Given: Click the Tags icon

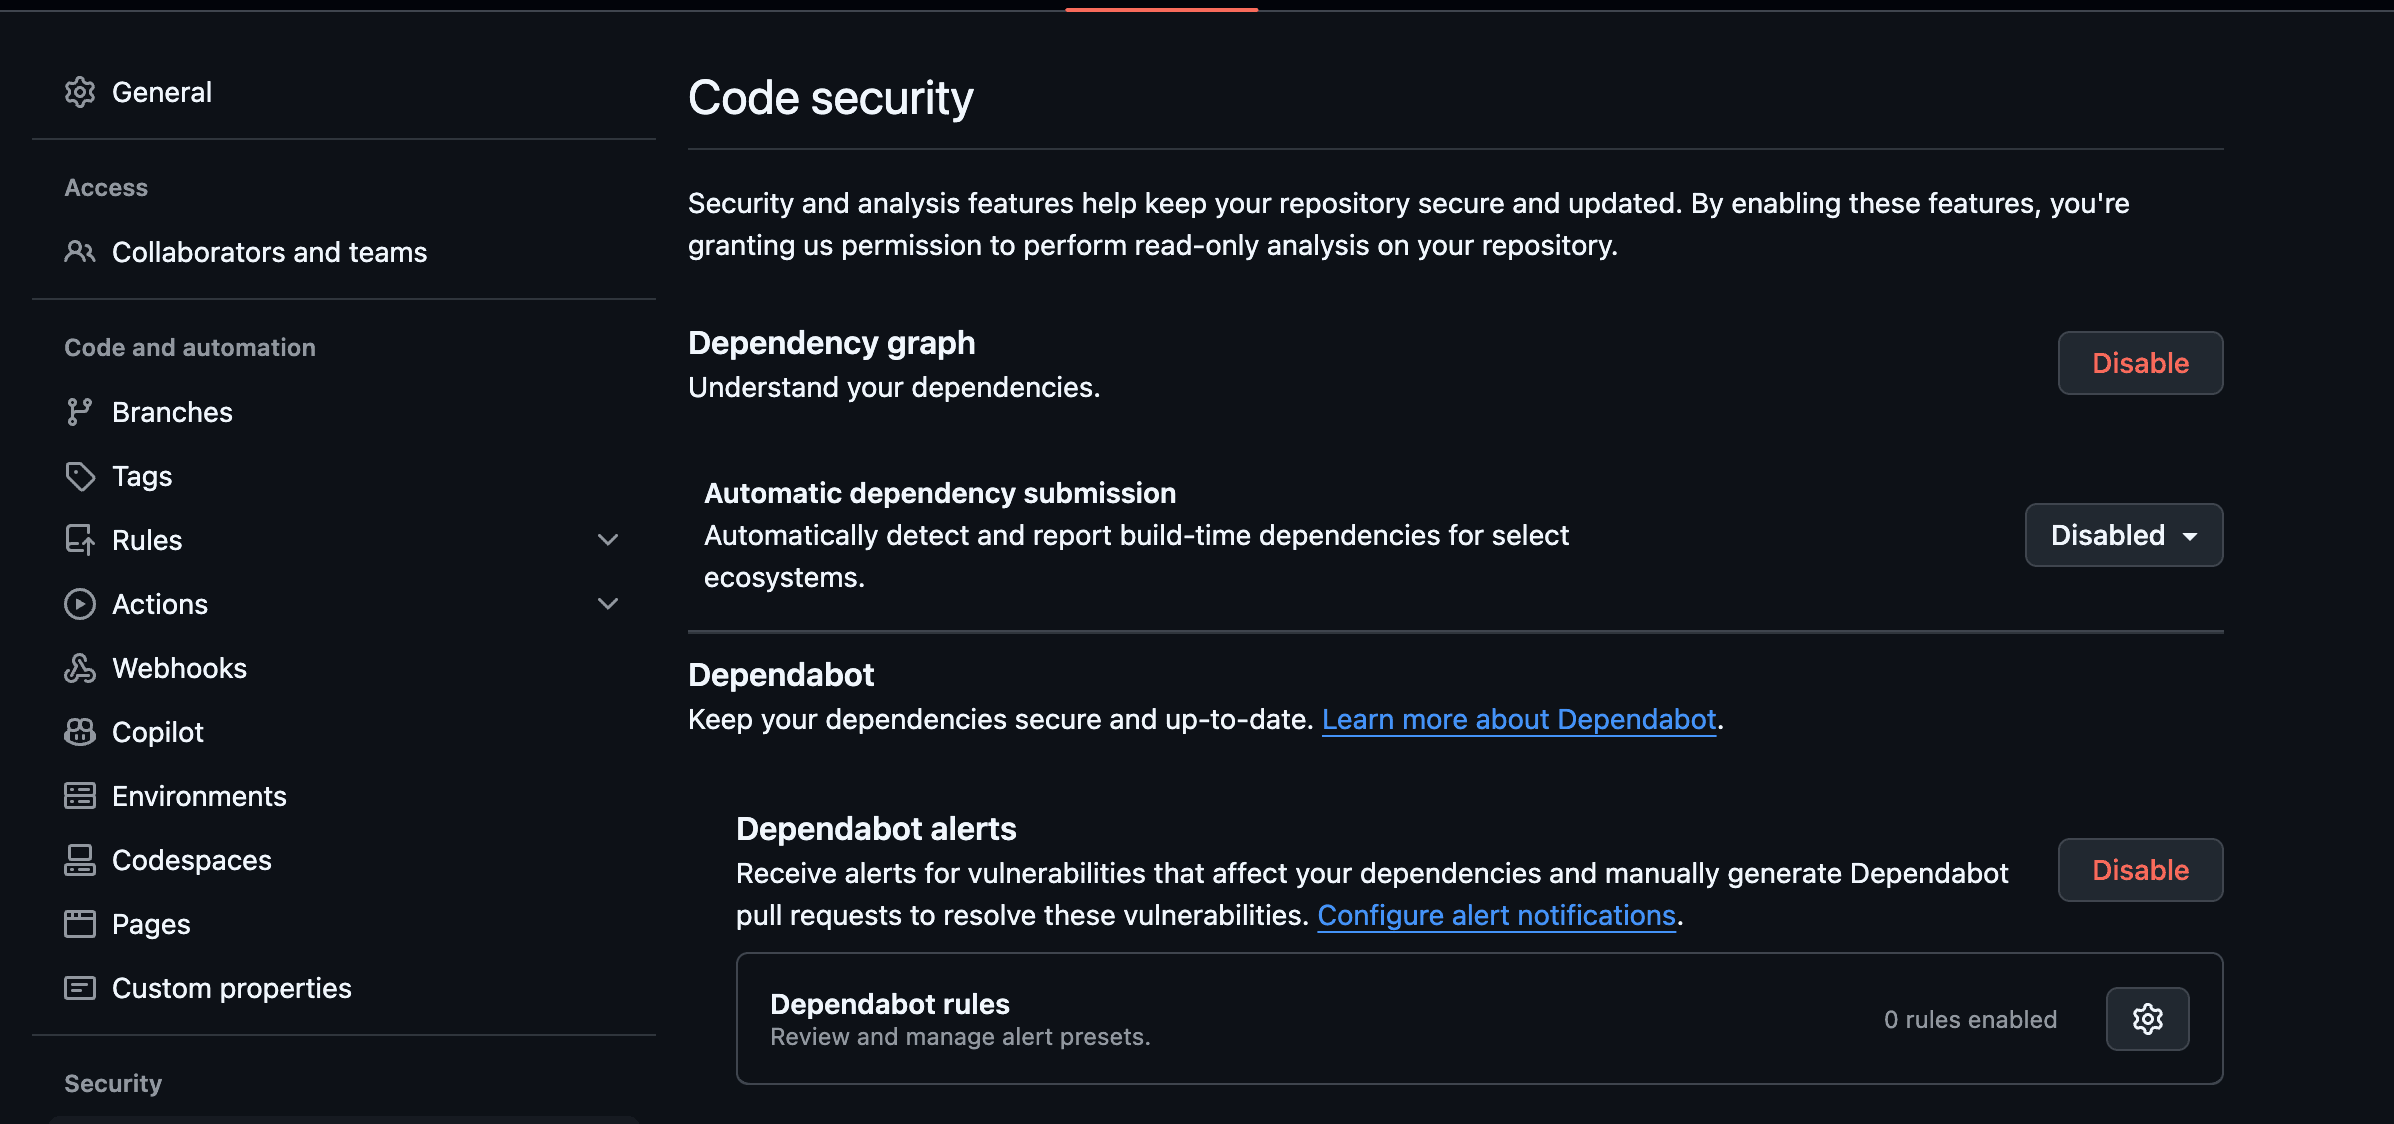Looking at the screenshot, I should (80, 476).
